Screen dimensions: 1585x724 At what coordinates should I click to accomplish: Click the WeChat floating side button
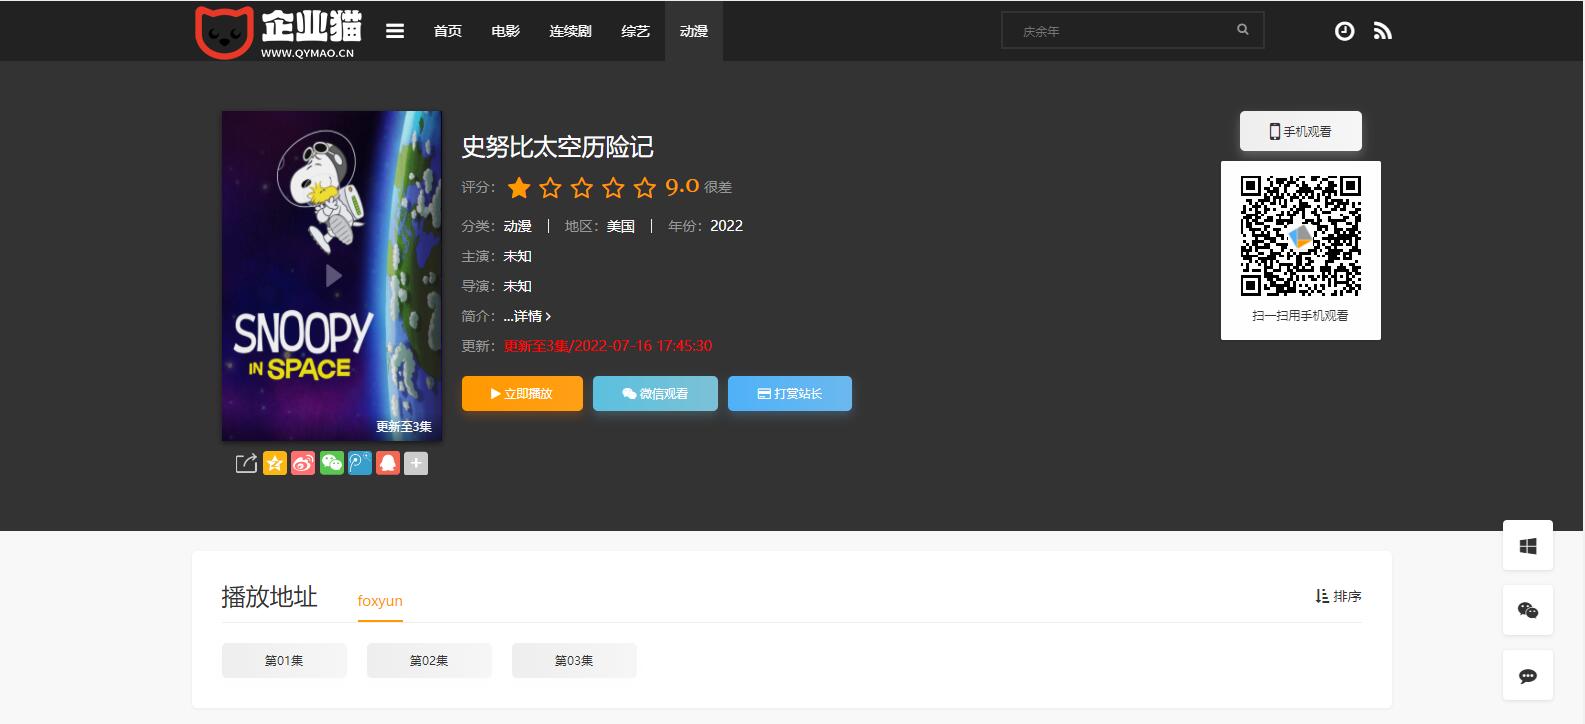point(1528,611)
